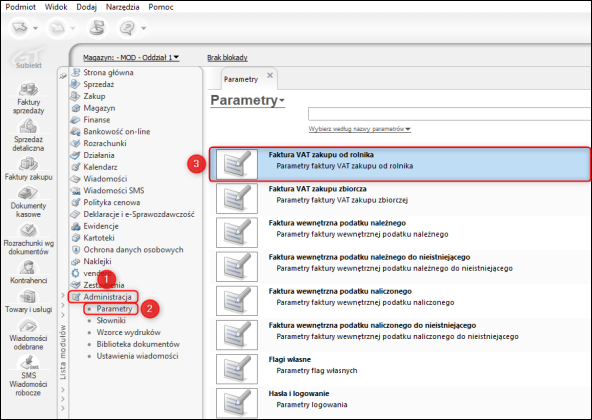The height and width of the screenshot is (420, 592).
Task: Expand the help icon dropdown arrow
Action: click(143, 28)
